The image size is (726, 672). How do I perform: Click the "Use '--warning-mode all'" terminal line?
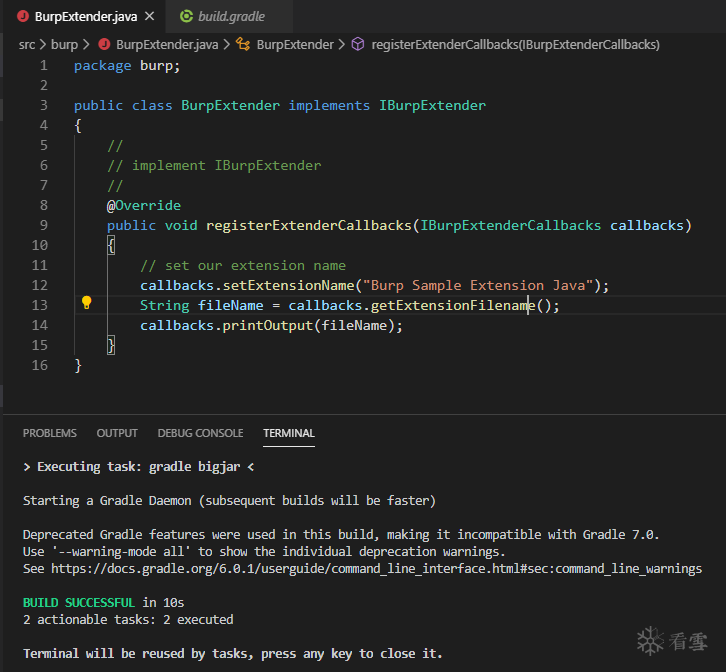coord(264,552)
